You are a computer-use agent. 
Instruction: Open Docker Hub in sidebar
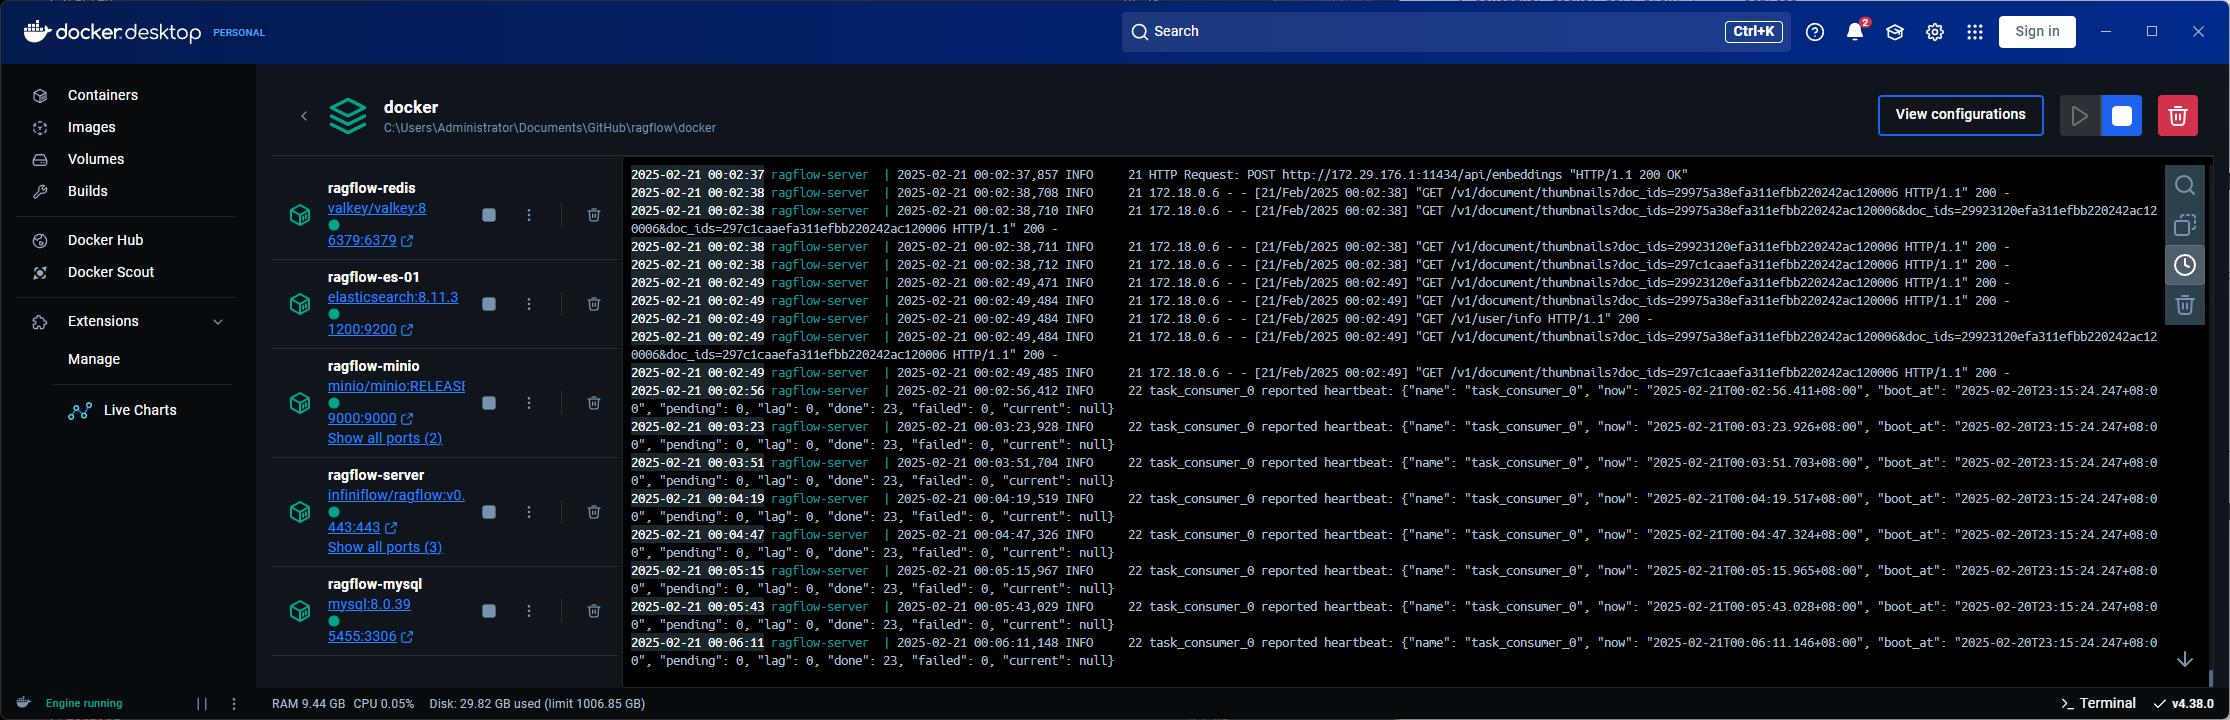pos(105,240)
